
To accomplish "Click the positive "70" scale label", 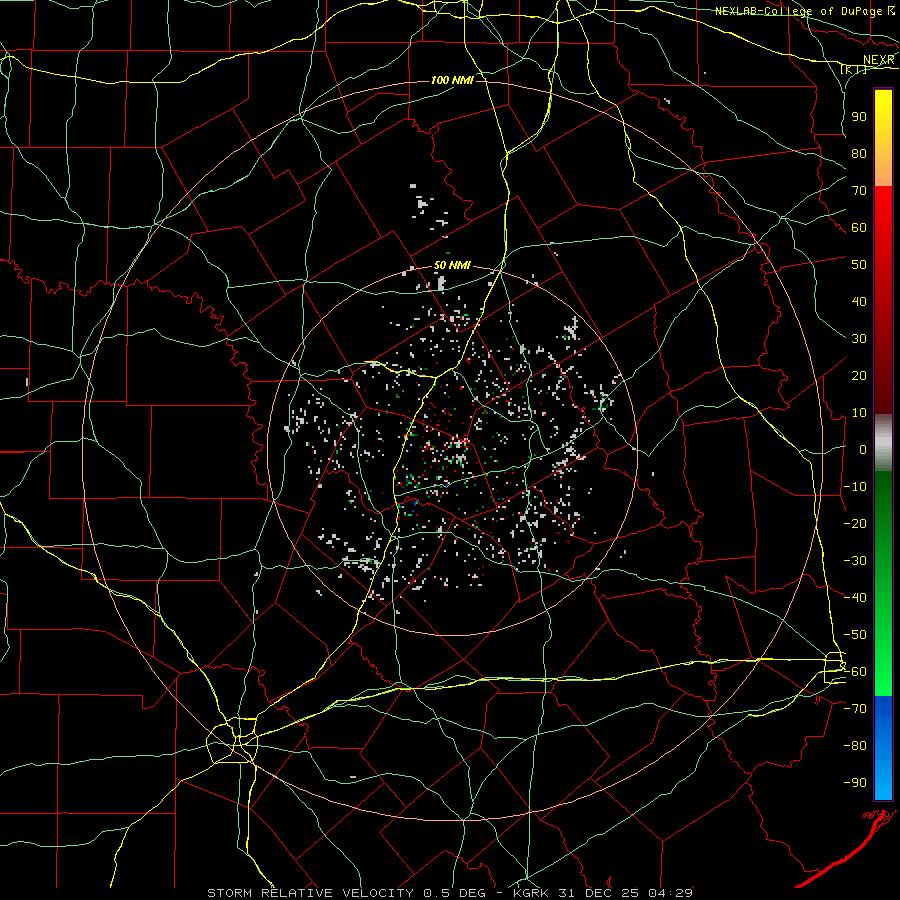I will [x=859, y=191].
